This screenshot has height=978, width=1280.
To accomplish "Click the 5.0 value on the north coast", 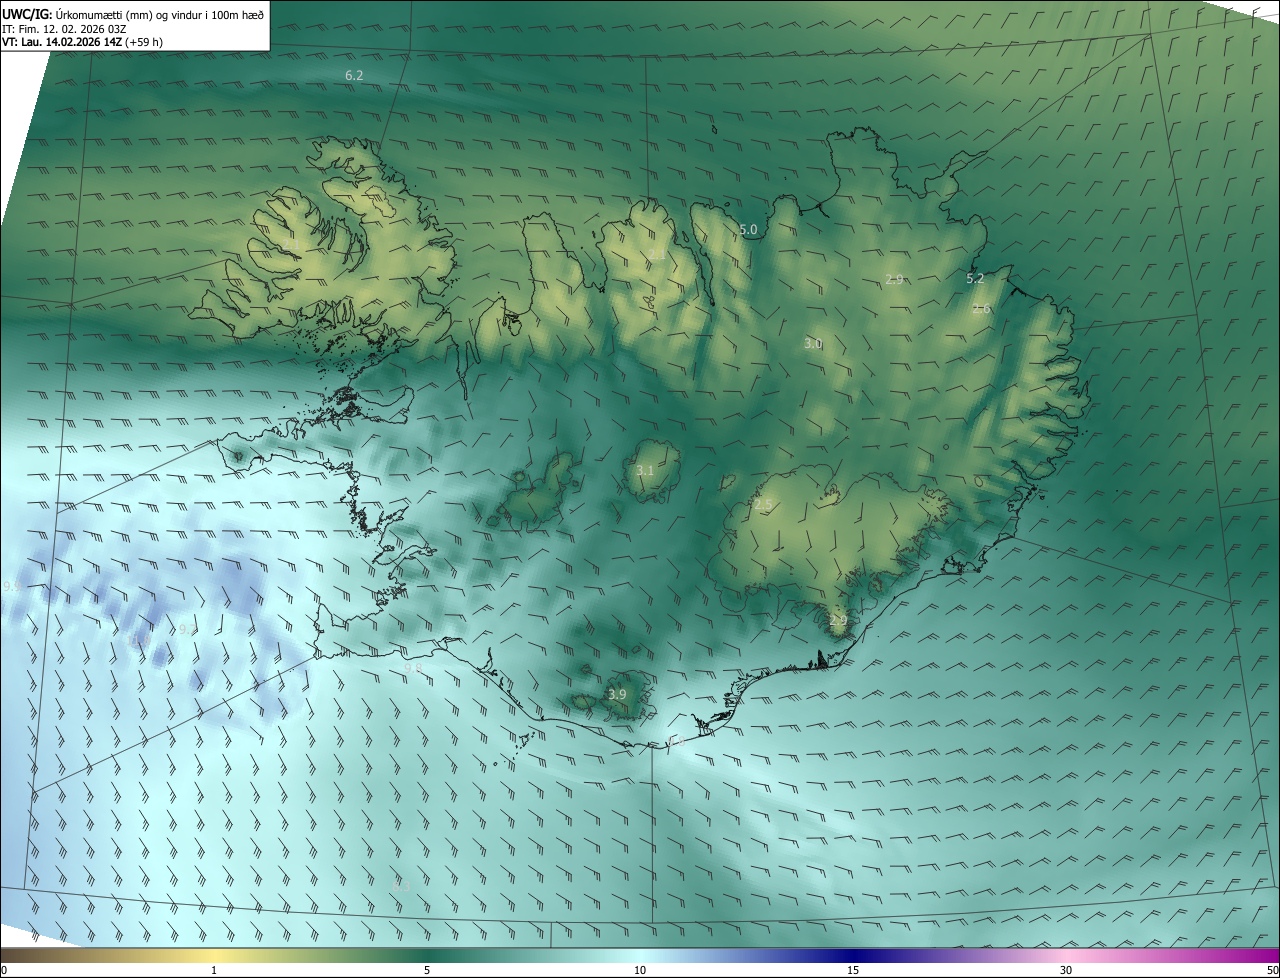I will 748,230.
